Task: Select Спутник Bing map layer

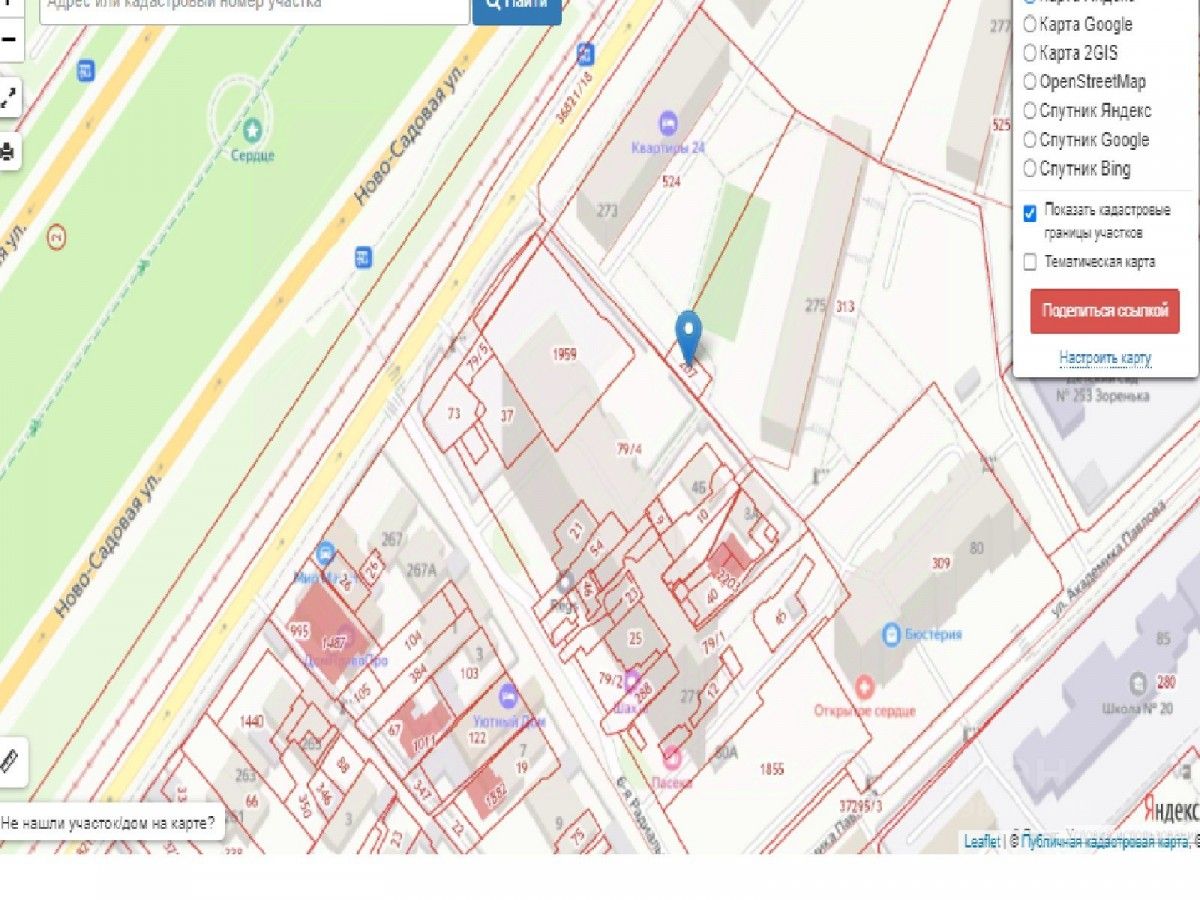Action: pyautogui.click(x=1030, y=169)
